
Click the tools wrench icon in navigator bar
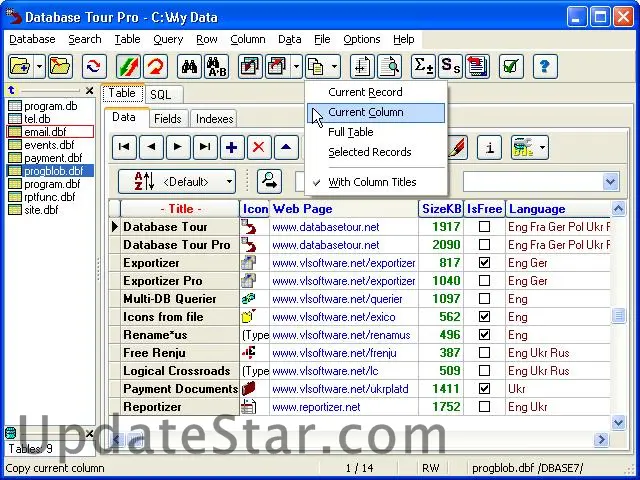523,147
